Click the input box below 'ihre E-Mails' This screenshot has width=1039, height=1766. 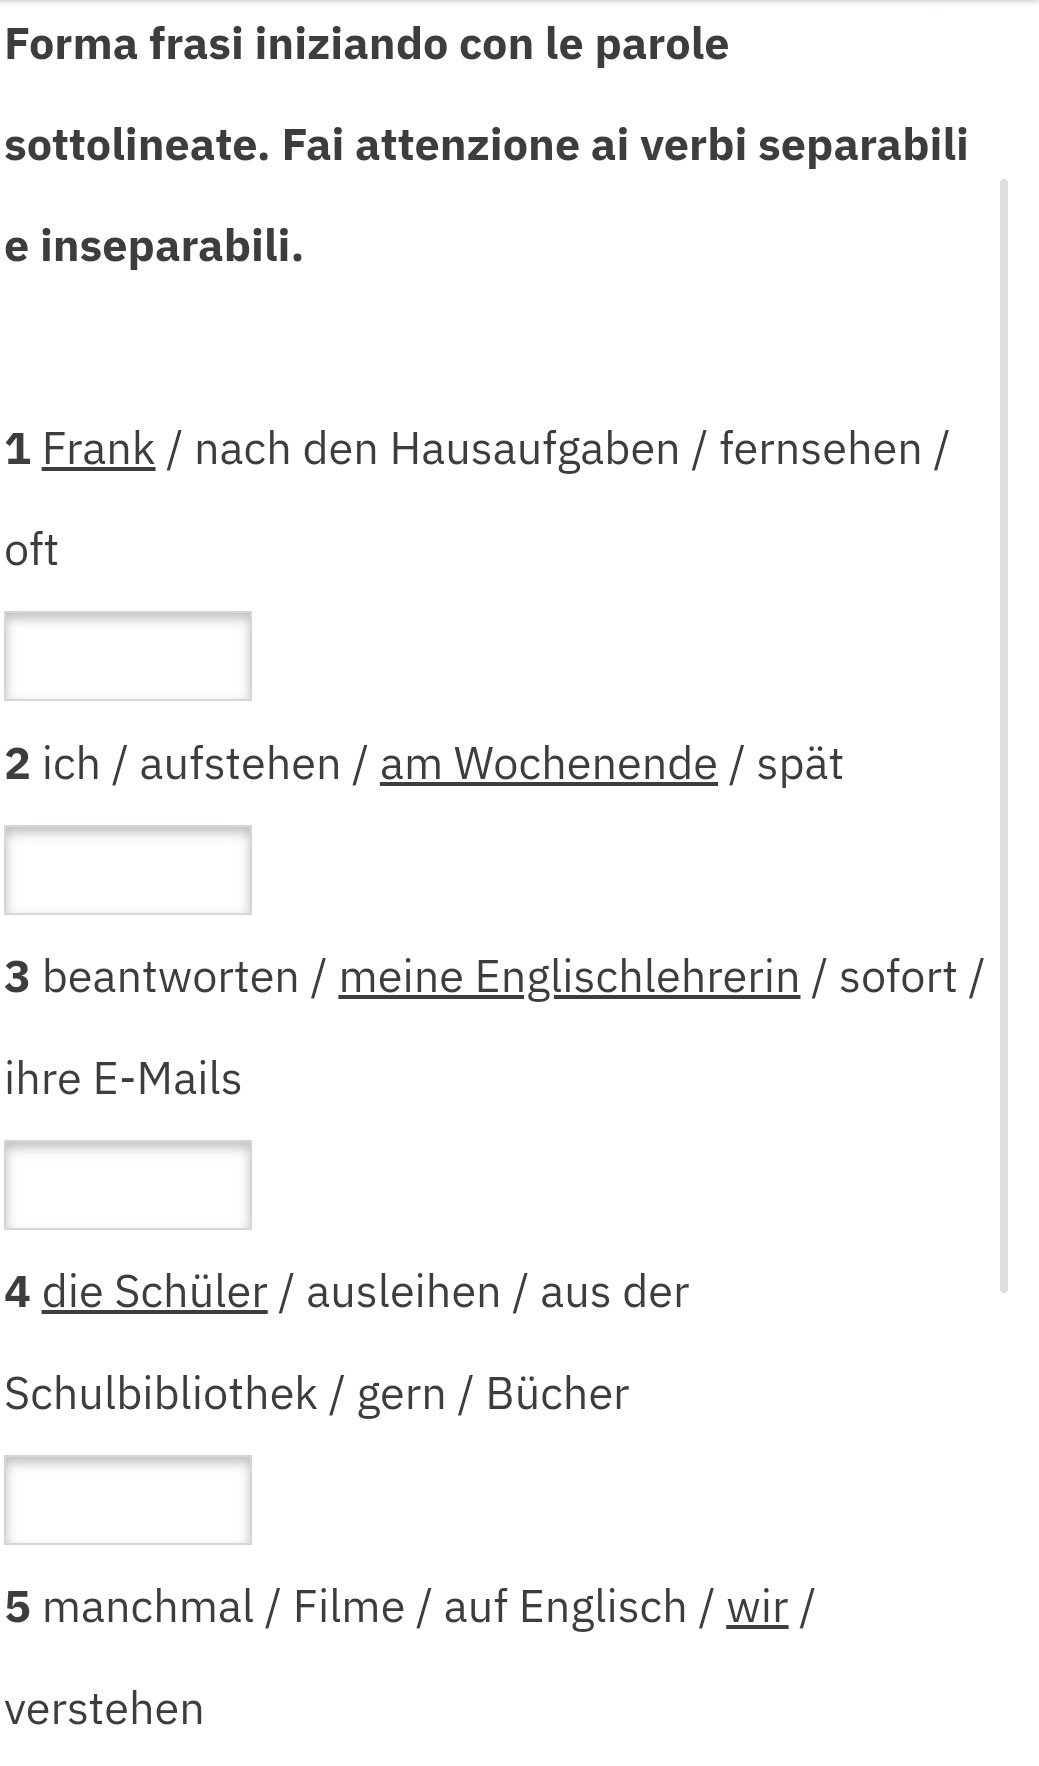pos(128,1185)
